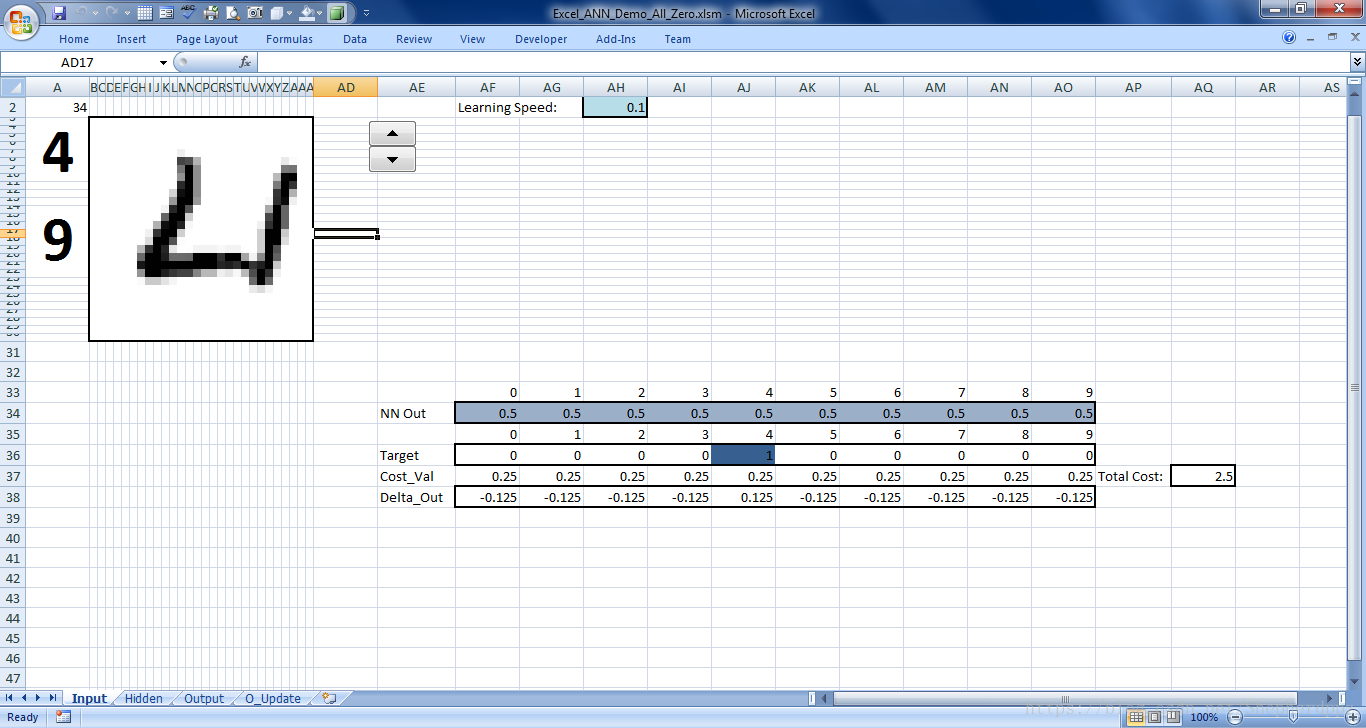Click the Save floppy disk icon
This screenshot has width=1366, height=728.
59,13
